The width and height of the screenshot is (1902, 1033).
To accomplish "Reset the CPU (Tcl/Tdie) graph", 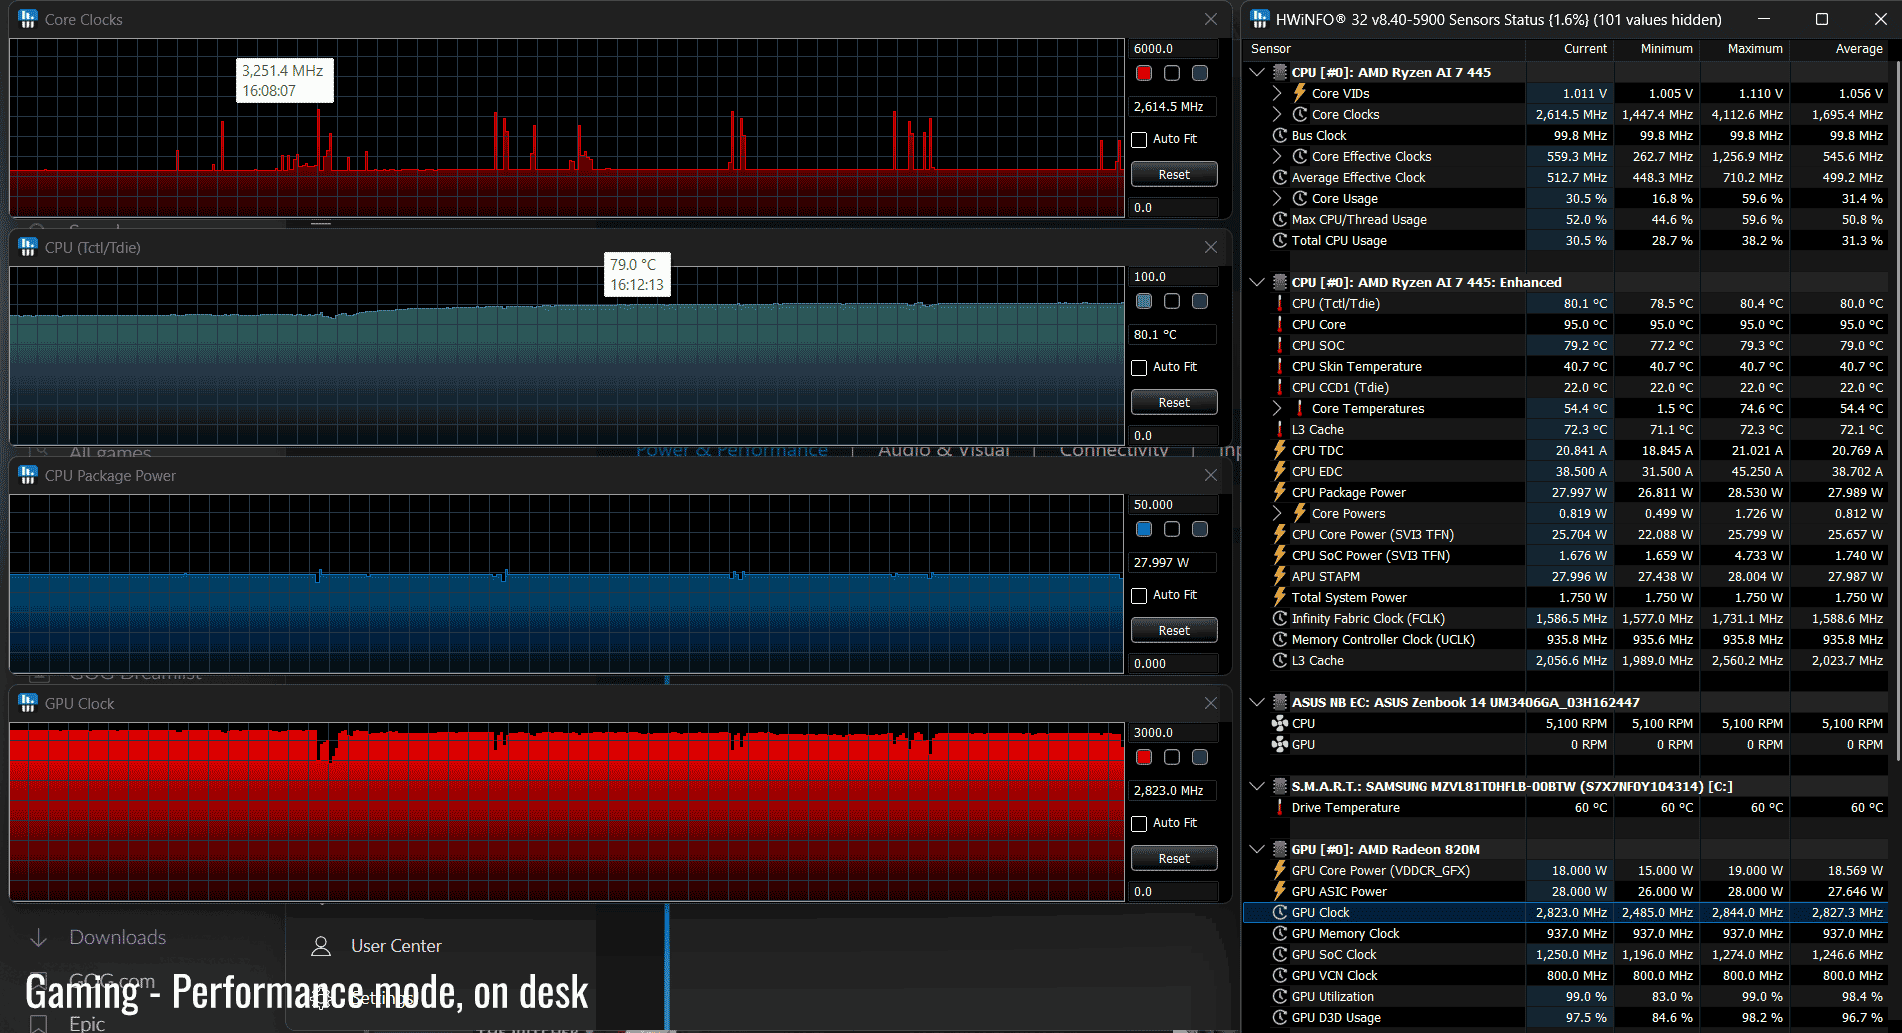I will tap(1174, 402).
